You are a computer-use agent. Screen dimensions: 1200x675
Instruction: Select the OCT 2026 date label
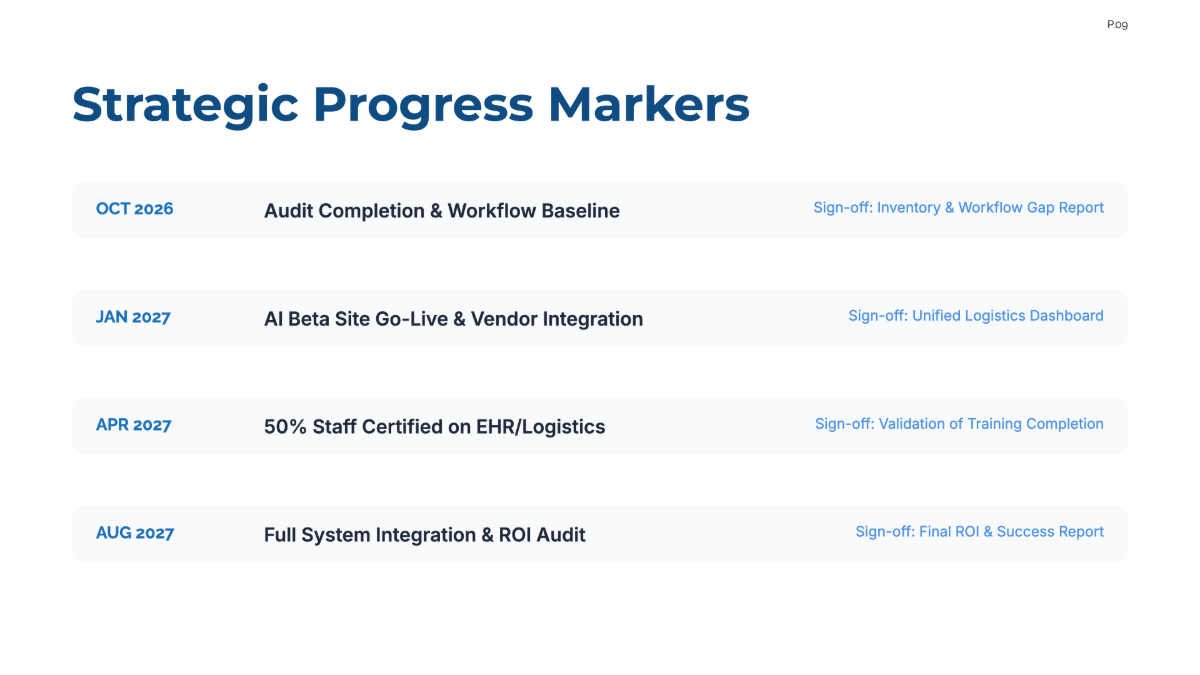[134, 209]
